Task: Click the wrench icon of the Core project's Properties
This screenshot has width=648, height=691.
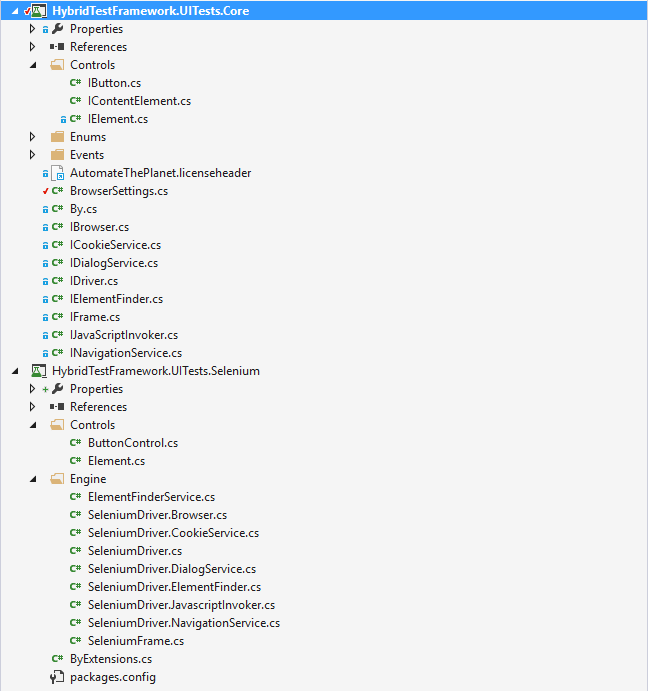Action: tap(57, 29)
